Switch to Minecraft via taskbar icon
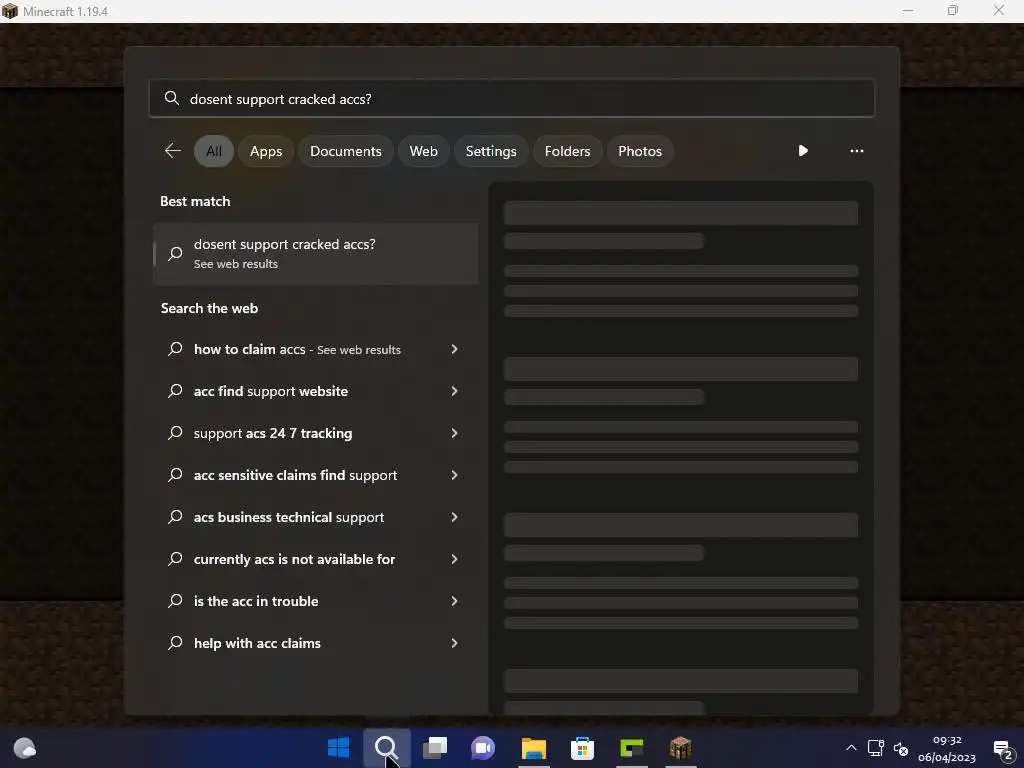Screen dimensions: 1024x768 pyautogui.click(x=680, y=748)
